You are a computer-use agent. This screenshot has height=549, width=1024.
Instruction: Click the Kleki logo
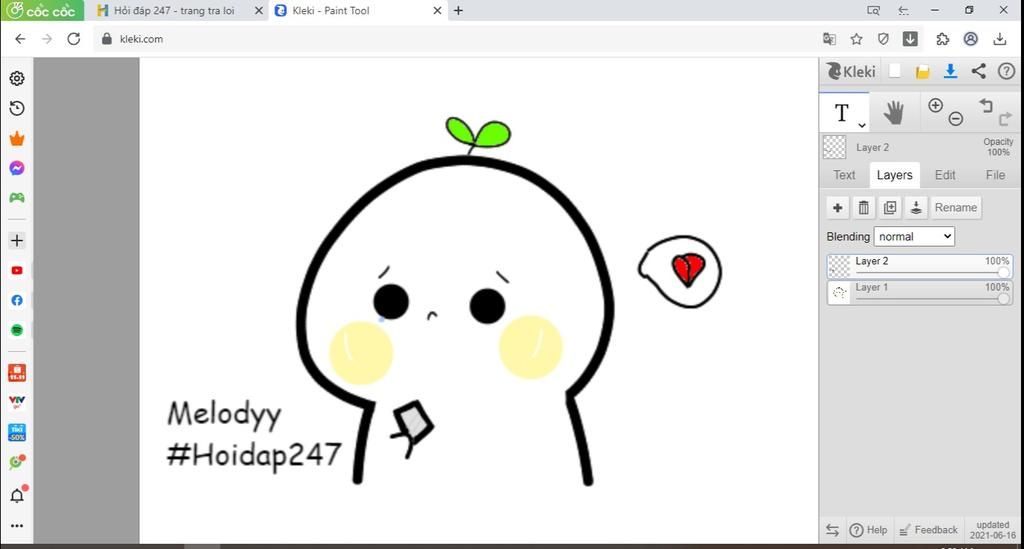tap(851, 71)
